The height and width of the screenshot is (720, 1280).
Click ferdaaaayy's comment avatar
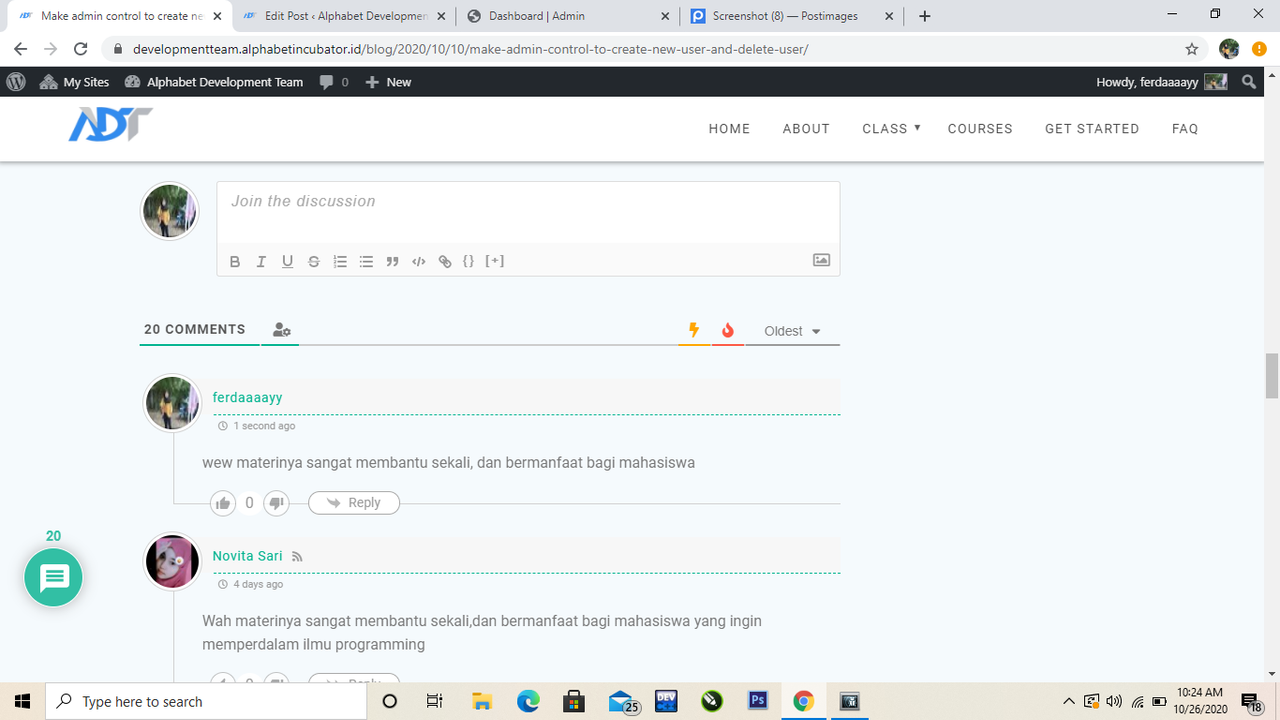click(173, 403)
